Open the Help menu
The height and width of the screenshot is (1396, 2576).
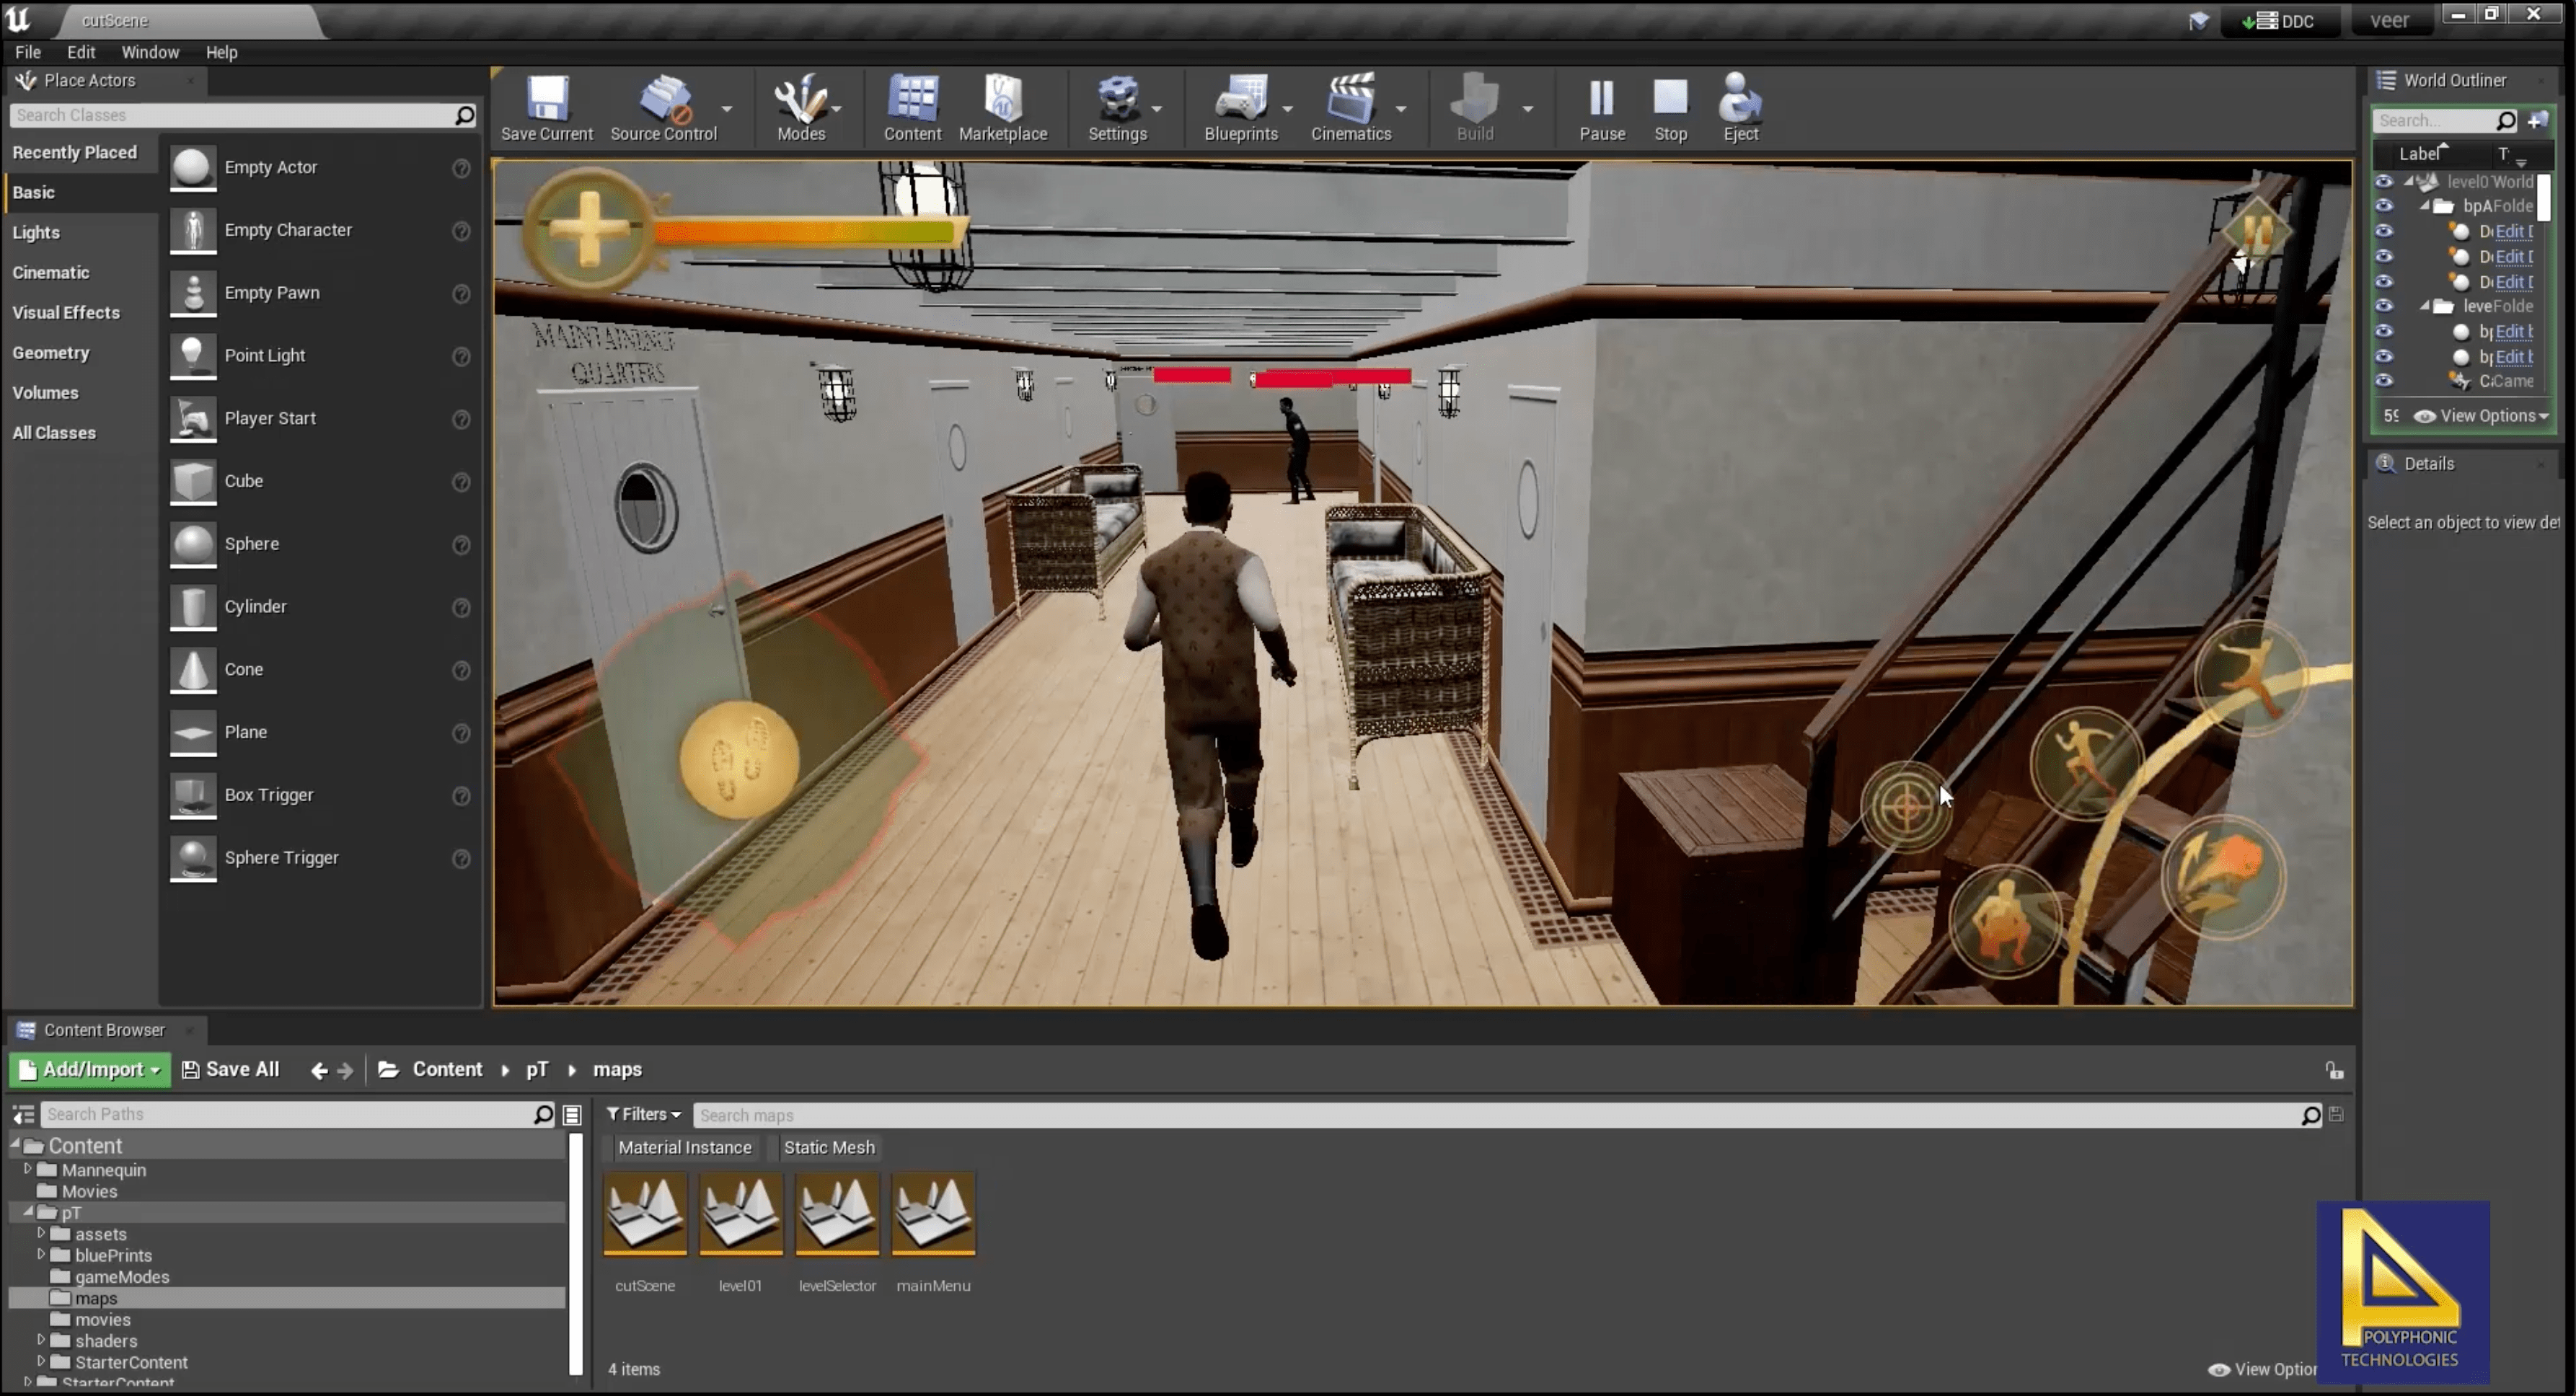[x=221, y=53]
